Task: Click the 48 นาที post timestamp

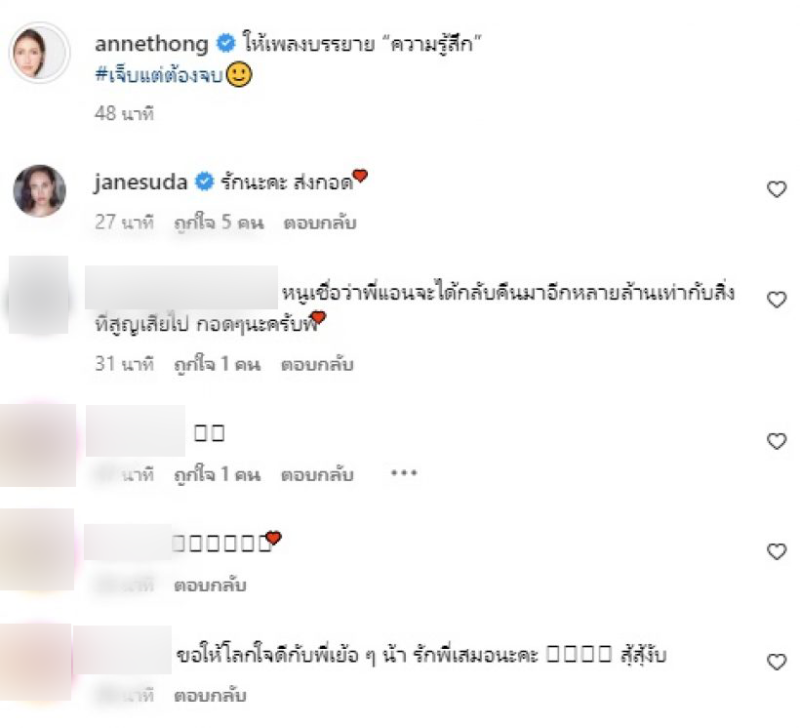Action: click(x=124, y=113)
